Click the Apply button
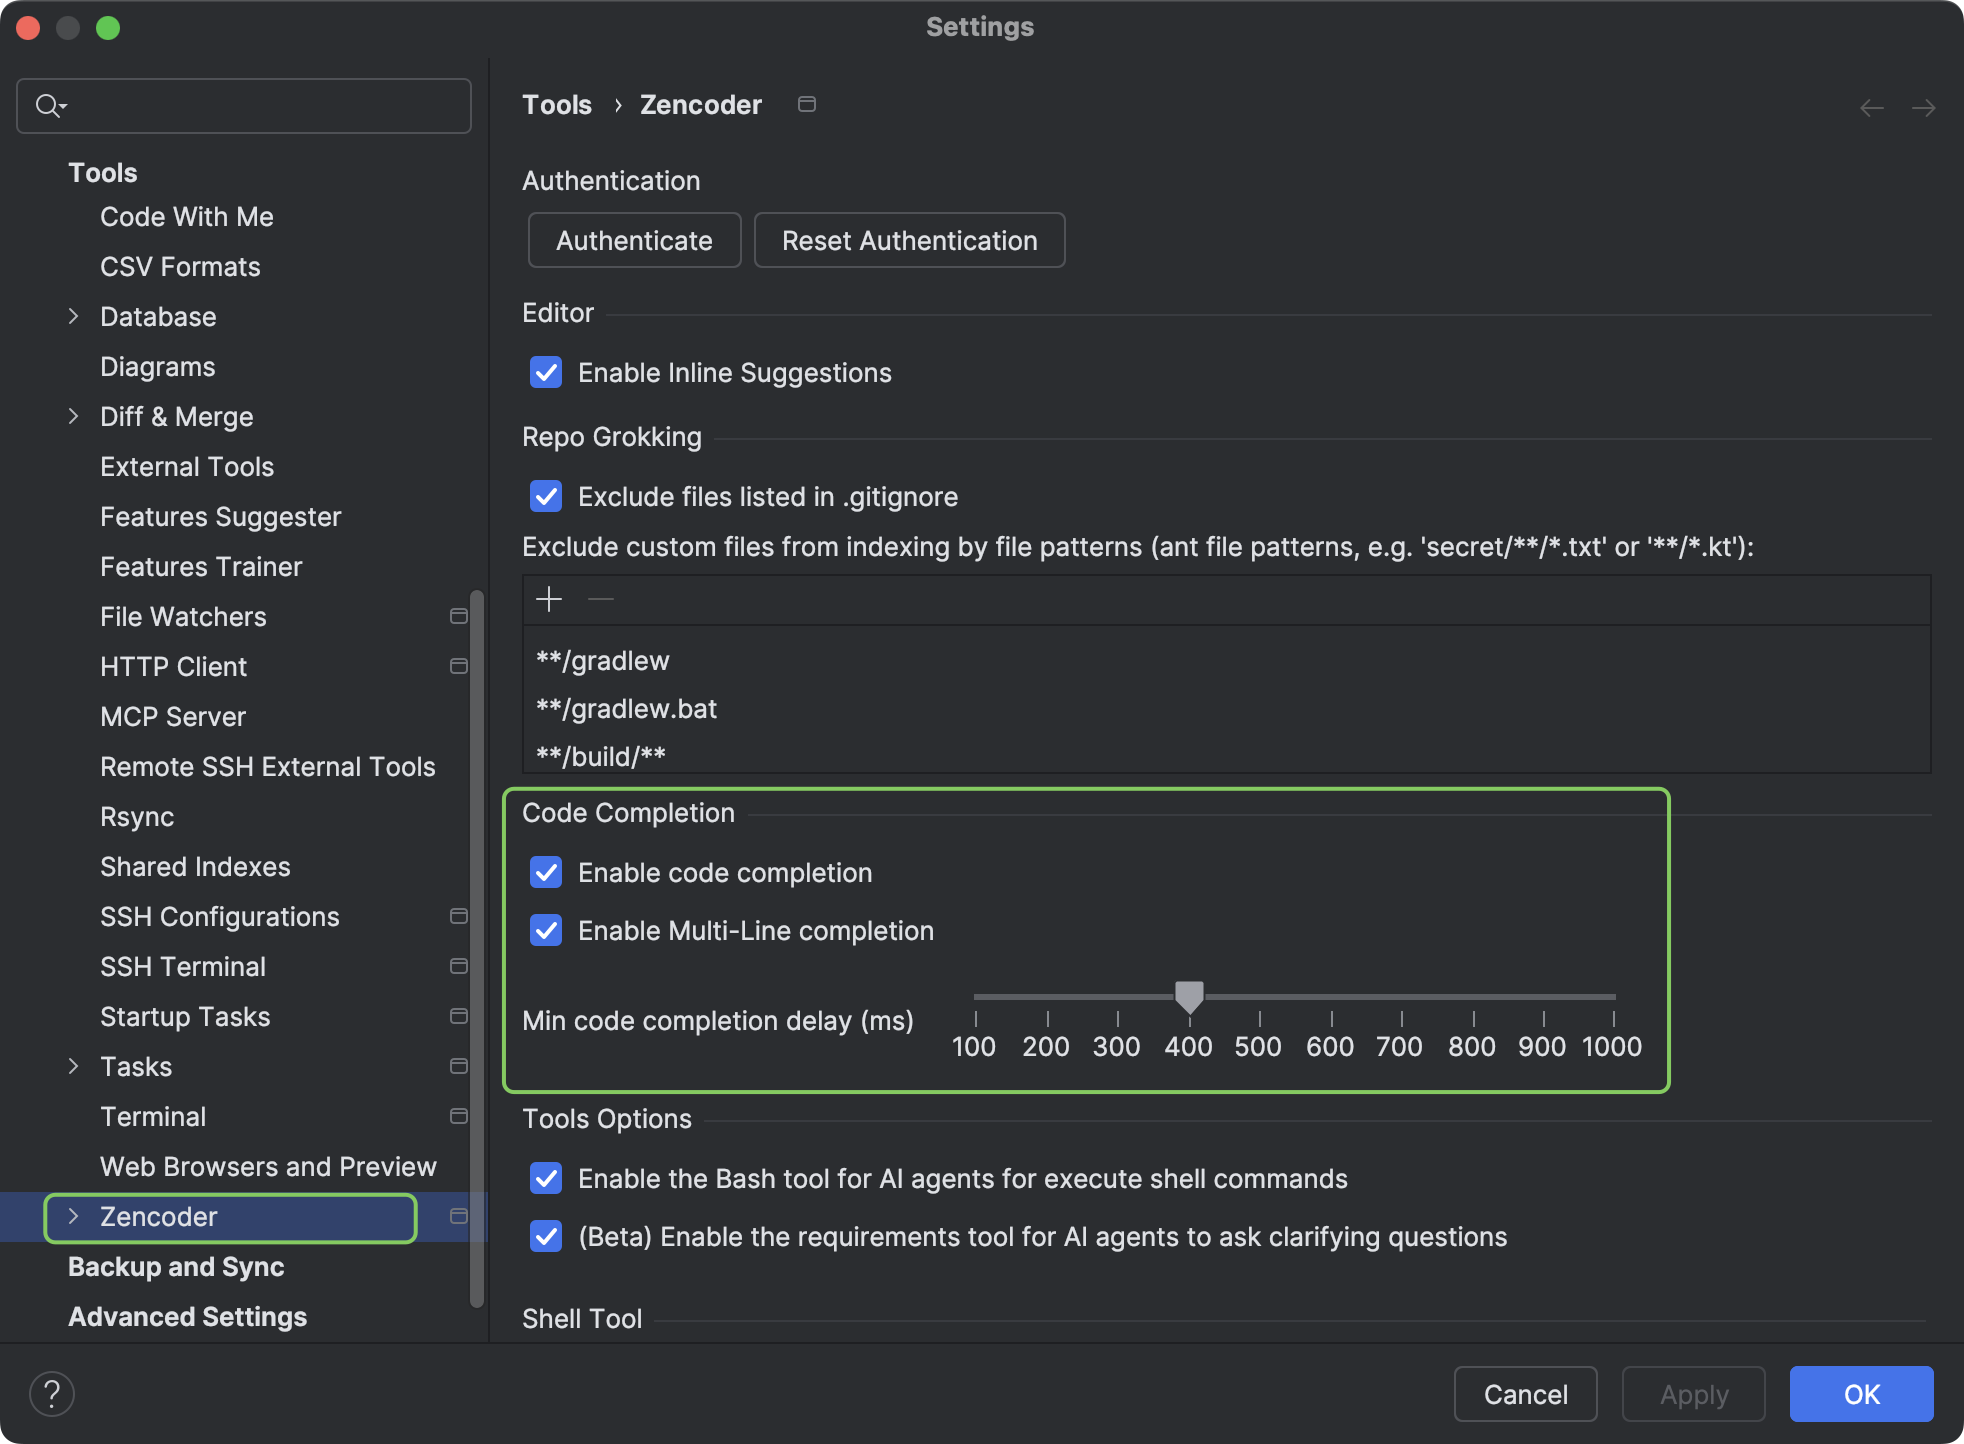Viewport: 1964px width, 1444px height. (1692, 1393)
